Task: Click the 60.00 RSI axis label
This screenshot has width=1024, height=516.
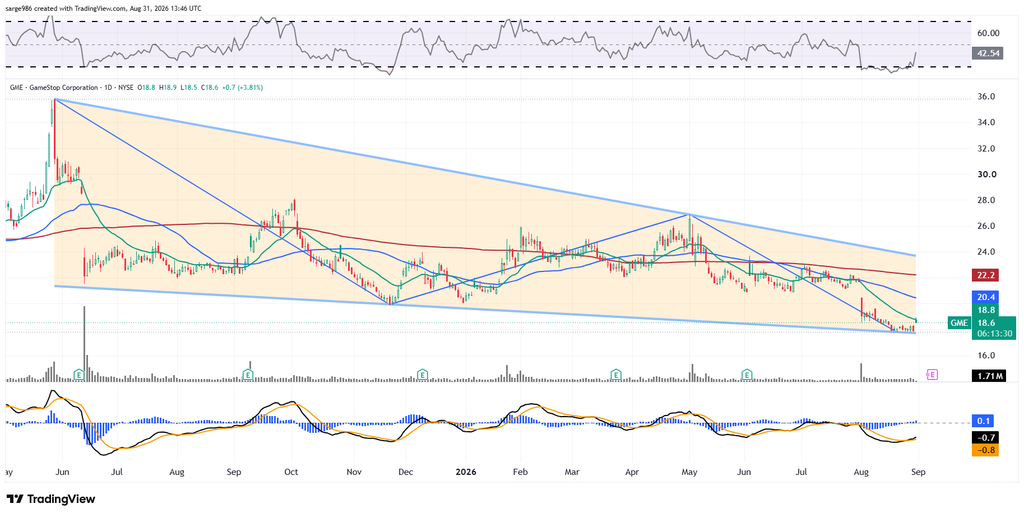Action: 989,33
